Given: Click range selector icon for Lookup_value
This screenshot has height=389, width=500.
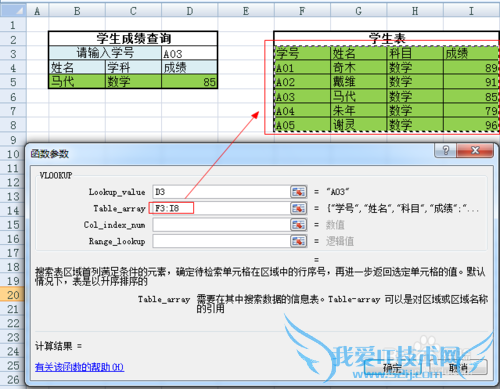Looking at the screenshot, I should coord(298,192).
